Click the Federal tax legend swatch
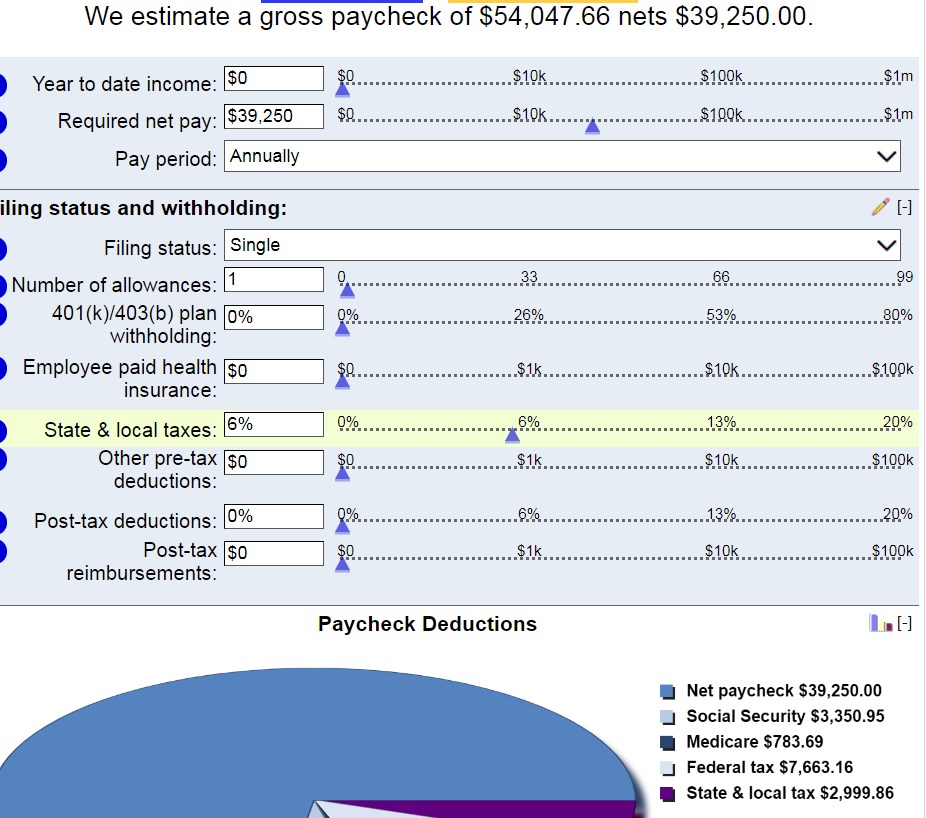The height and width of the screenshot is (818, 926). point(668,768)
